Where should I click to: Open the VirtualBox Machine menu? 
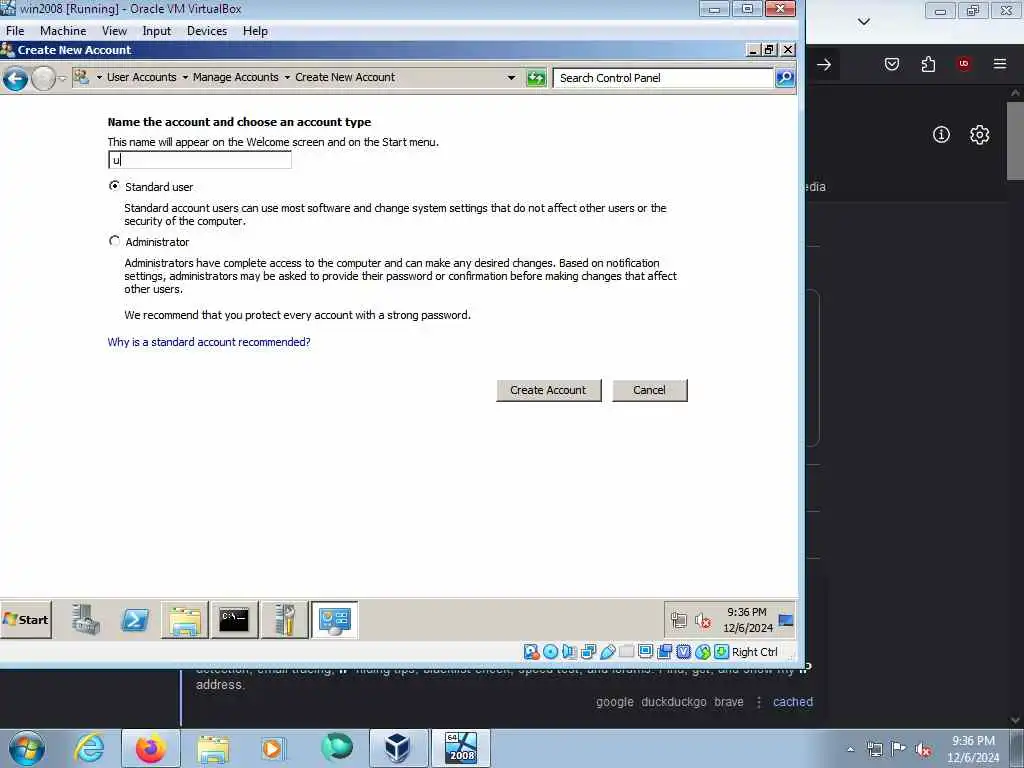coord(63,31)
